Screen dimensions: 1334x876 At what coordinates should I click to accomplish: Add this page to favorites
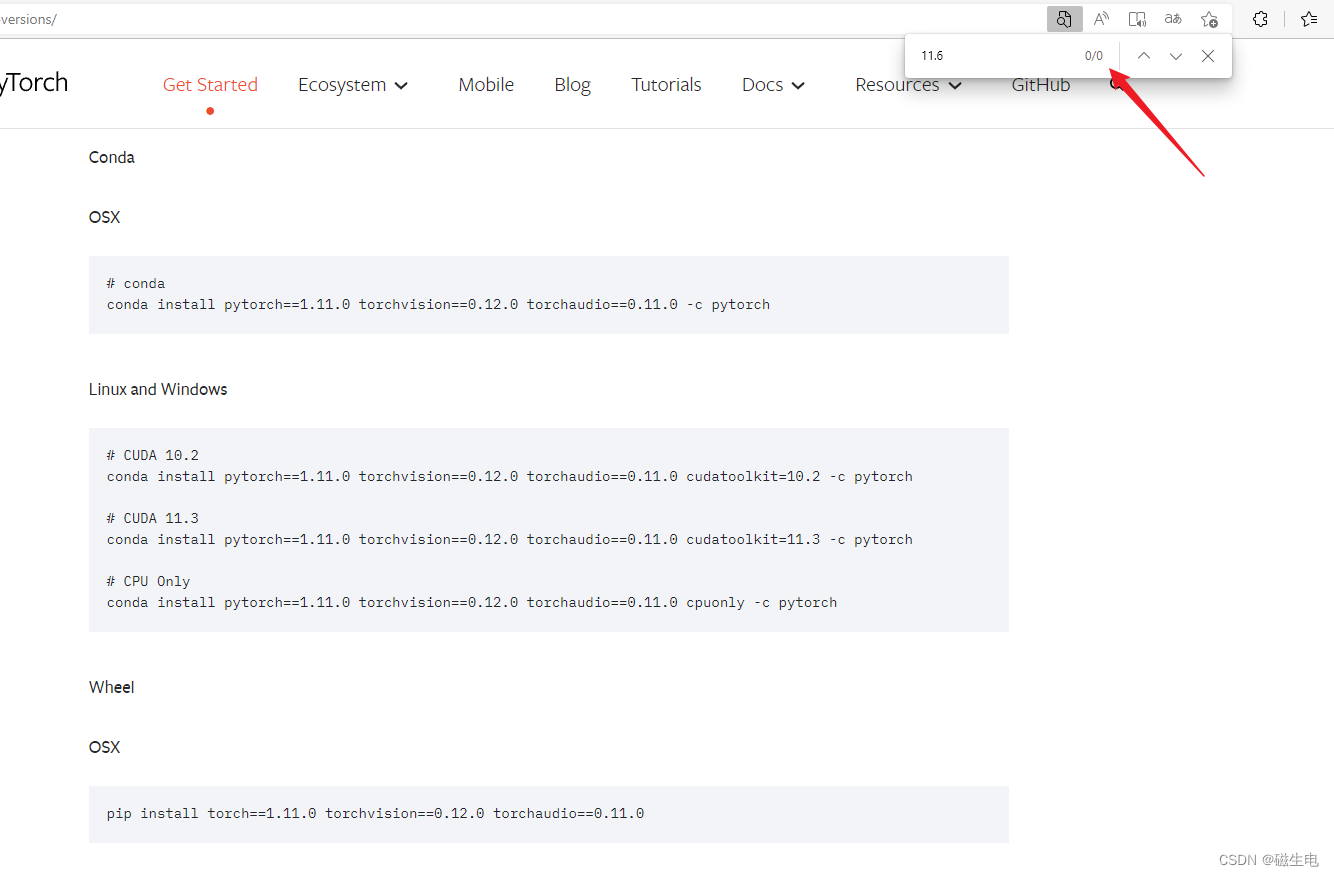coord(1209,19)
